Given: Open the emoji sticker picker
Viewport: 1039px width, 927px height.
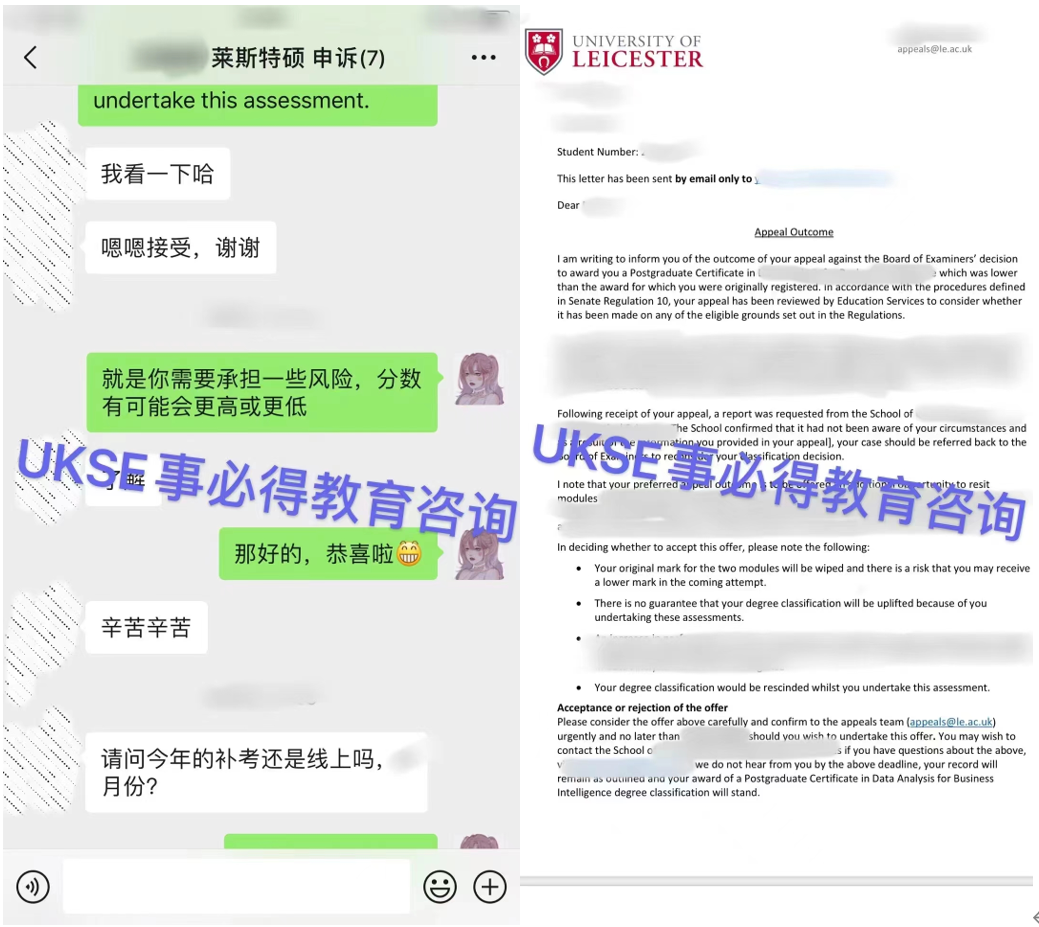Looking at the screenshot, I should coord(440,887).
